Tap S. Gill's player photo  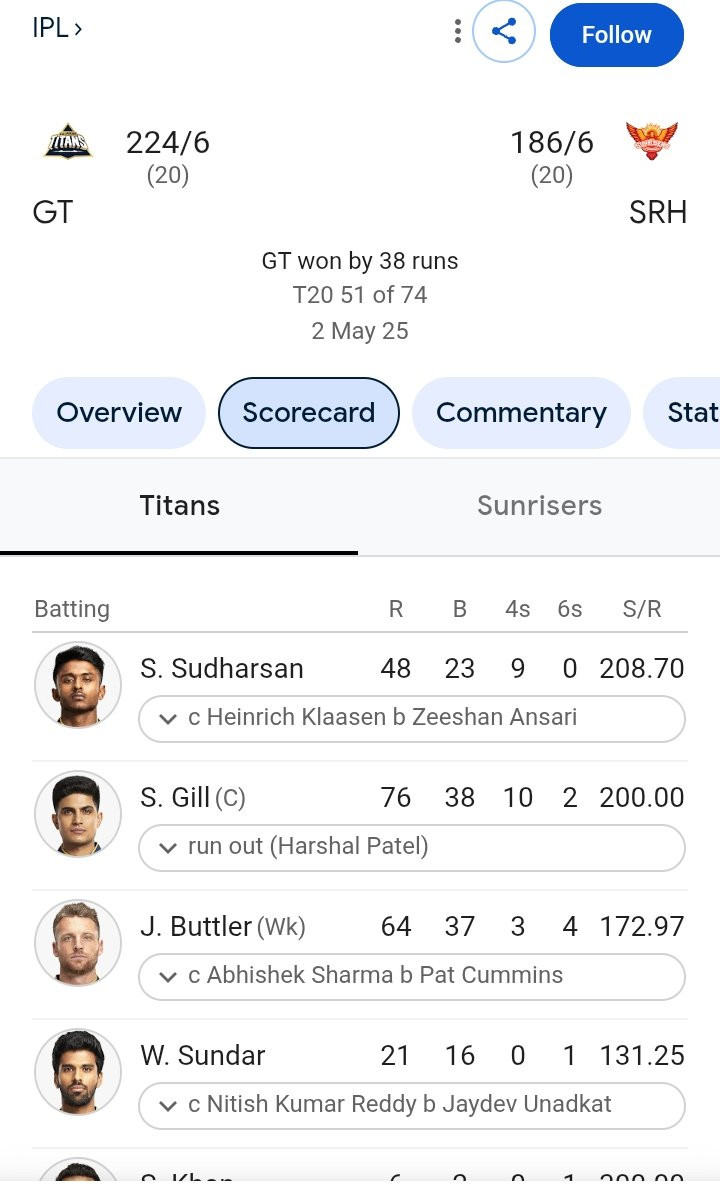click(x=78, y=815)
